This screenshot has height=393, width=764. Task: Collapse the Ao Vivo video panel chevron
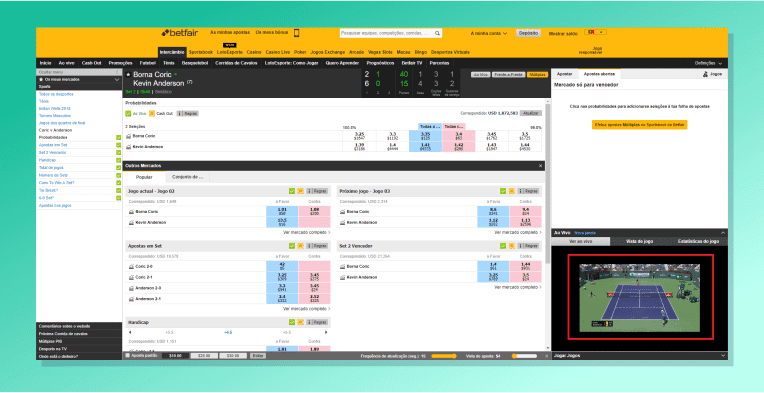coord(722,233)
